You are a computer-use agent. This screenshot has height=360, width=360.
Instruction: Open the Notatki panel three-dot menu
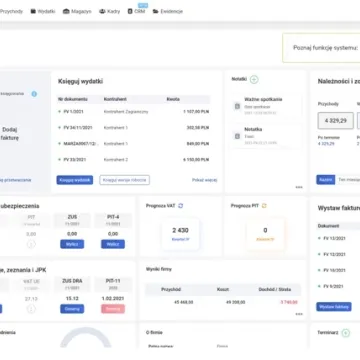click(299, 187)
